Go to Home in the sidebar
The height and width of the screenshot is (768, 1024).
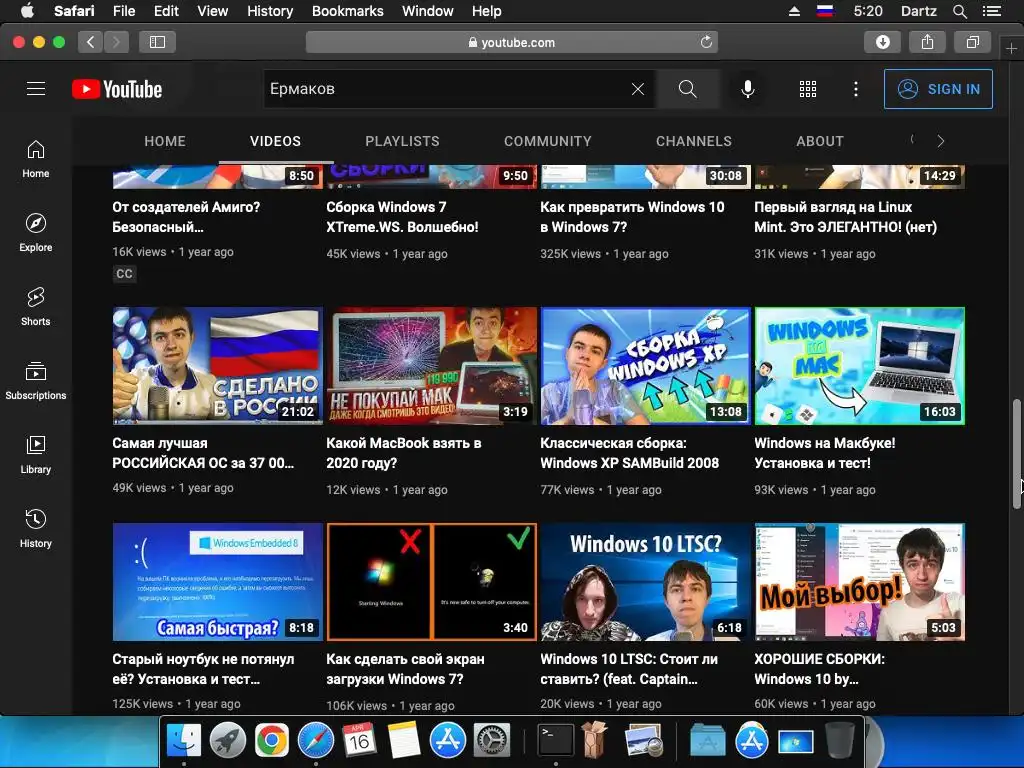[x=36, y=159]
